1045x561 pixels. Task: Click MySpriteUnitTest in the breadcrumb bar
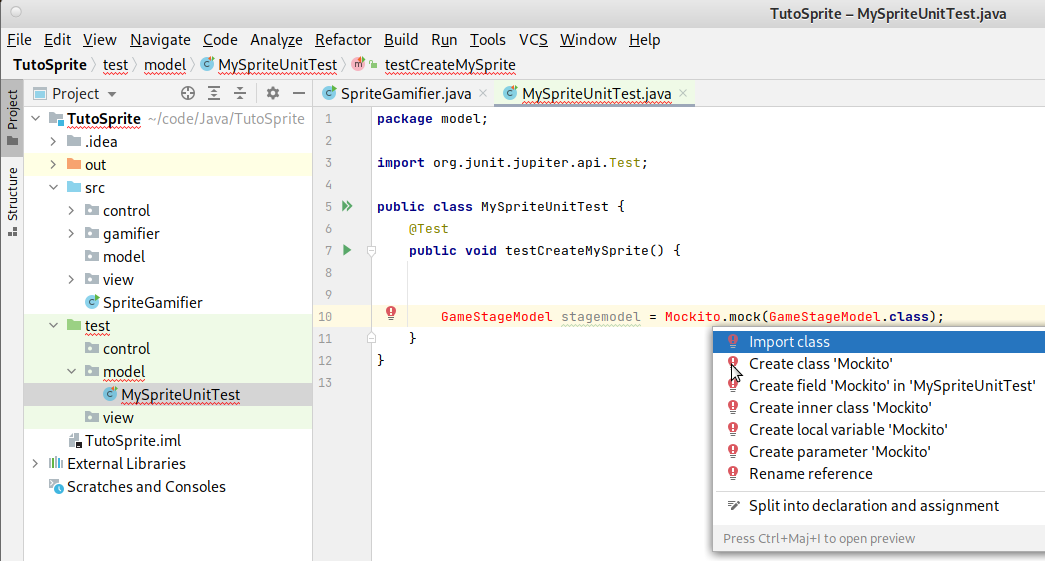click(277, 65)
